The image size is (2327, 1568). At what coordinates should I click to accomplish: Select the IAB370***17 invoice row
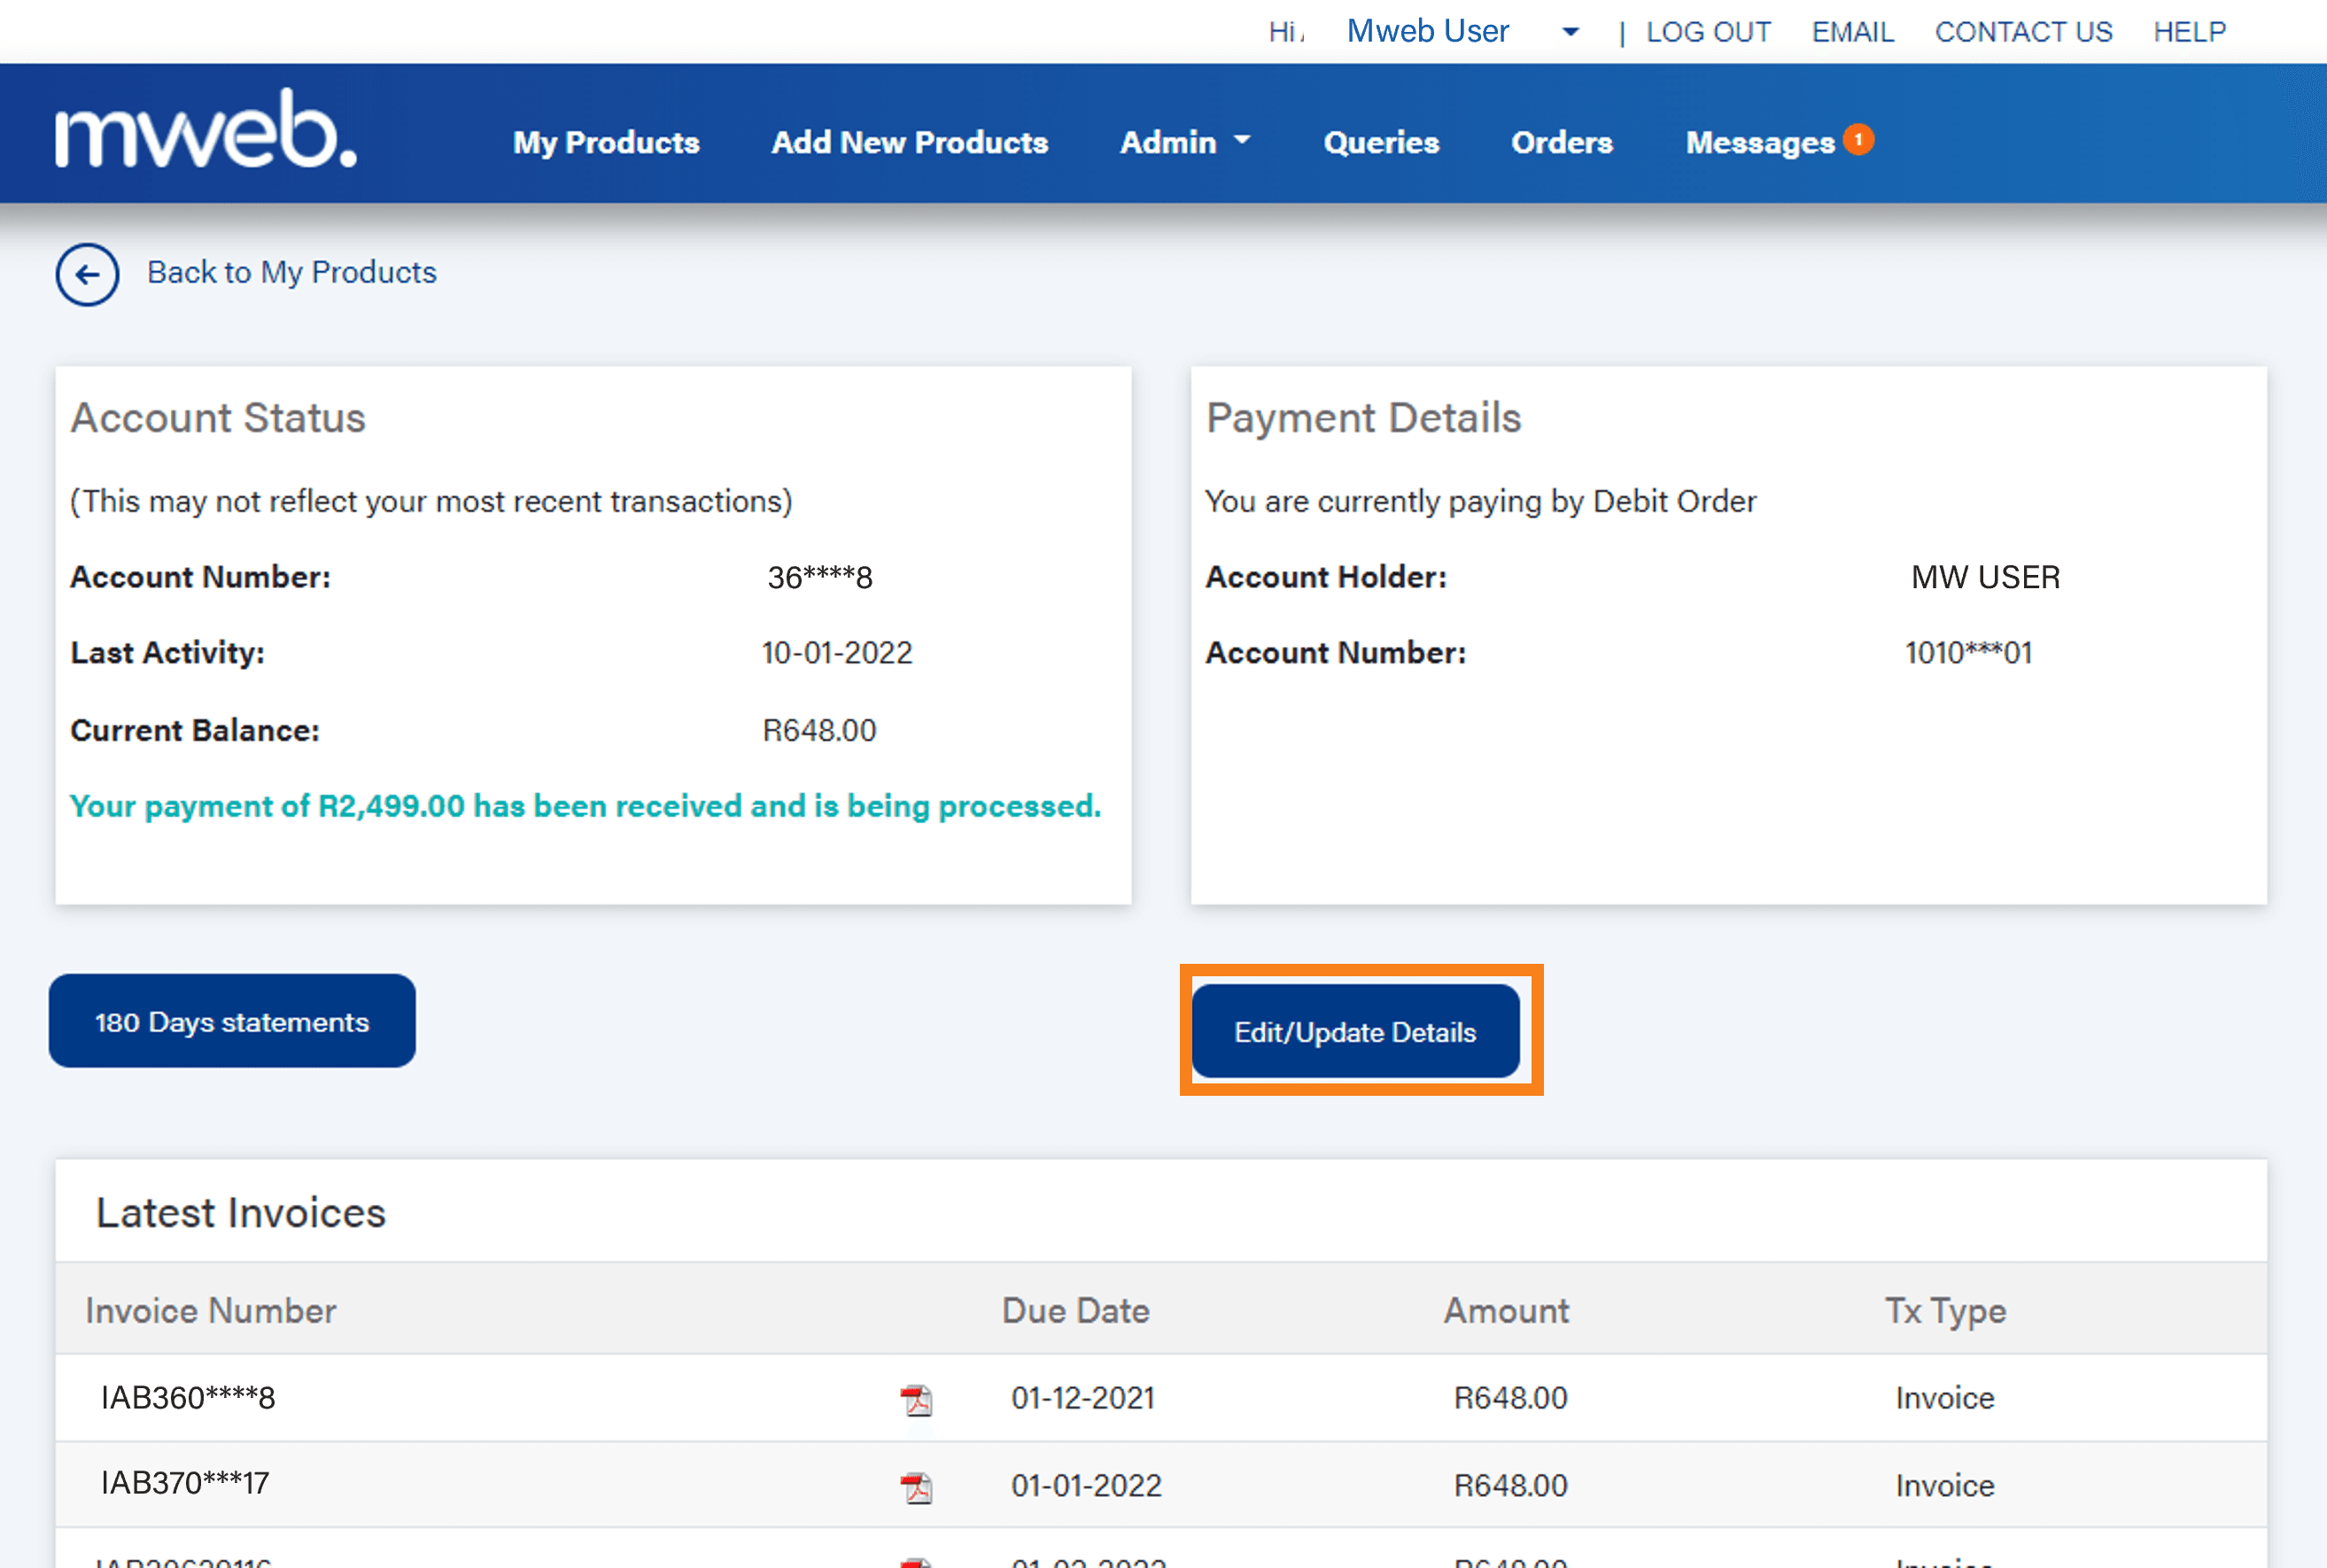tap(184, 1486)
